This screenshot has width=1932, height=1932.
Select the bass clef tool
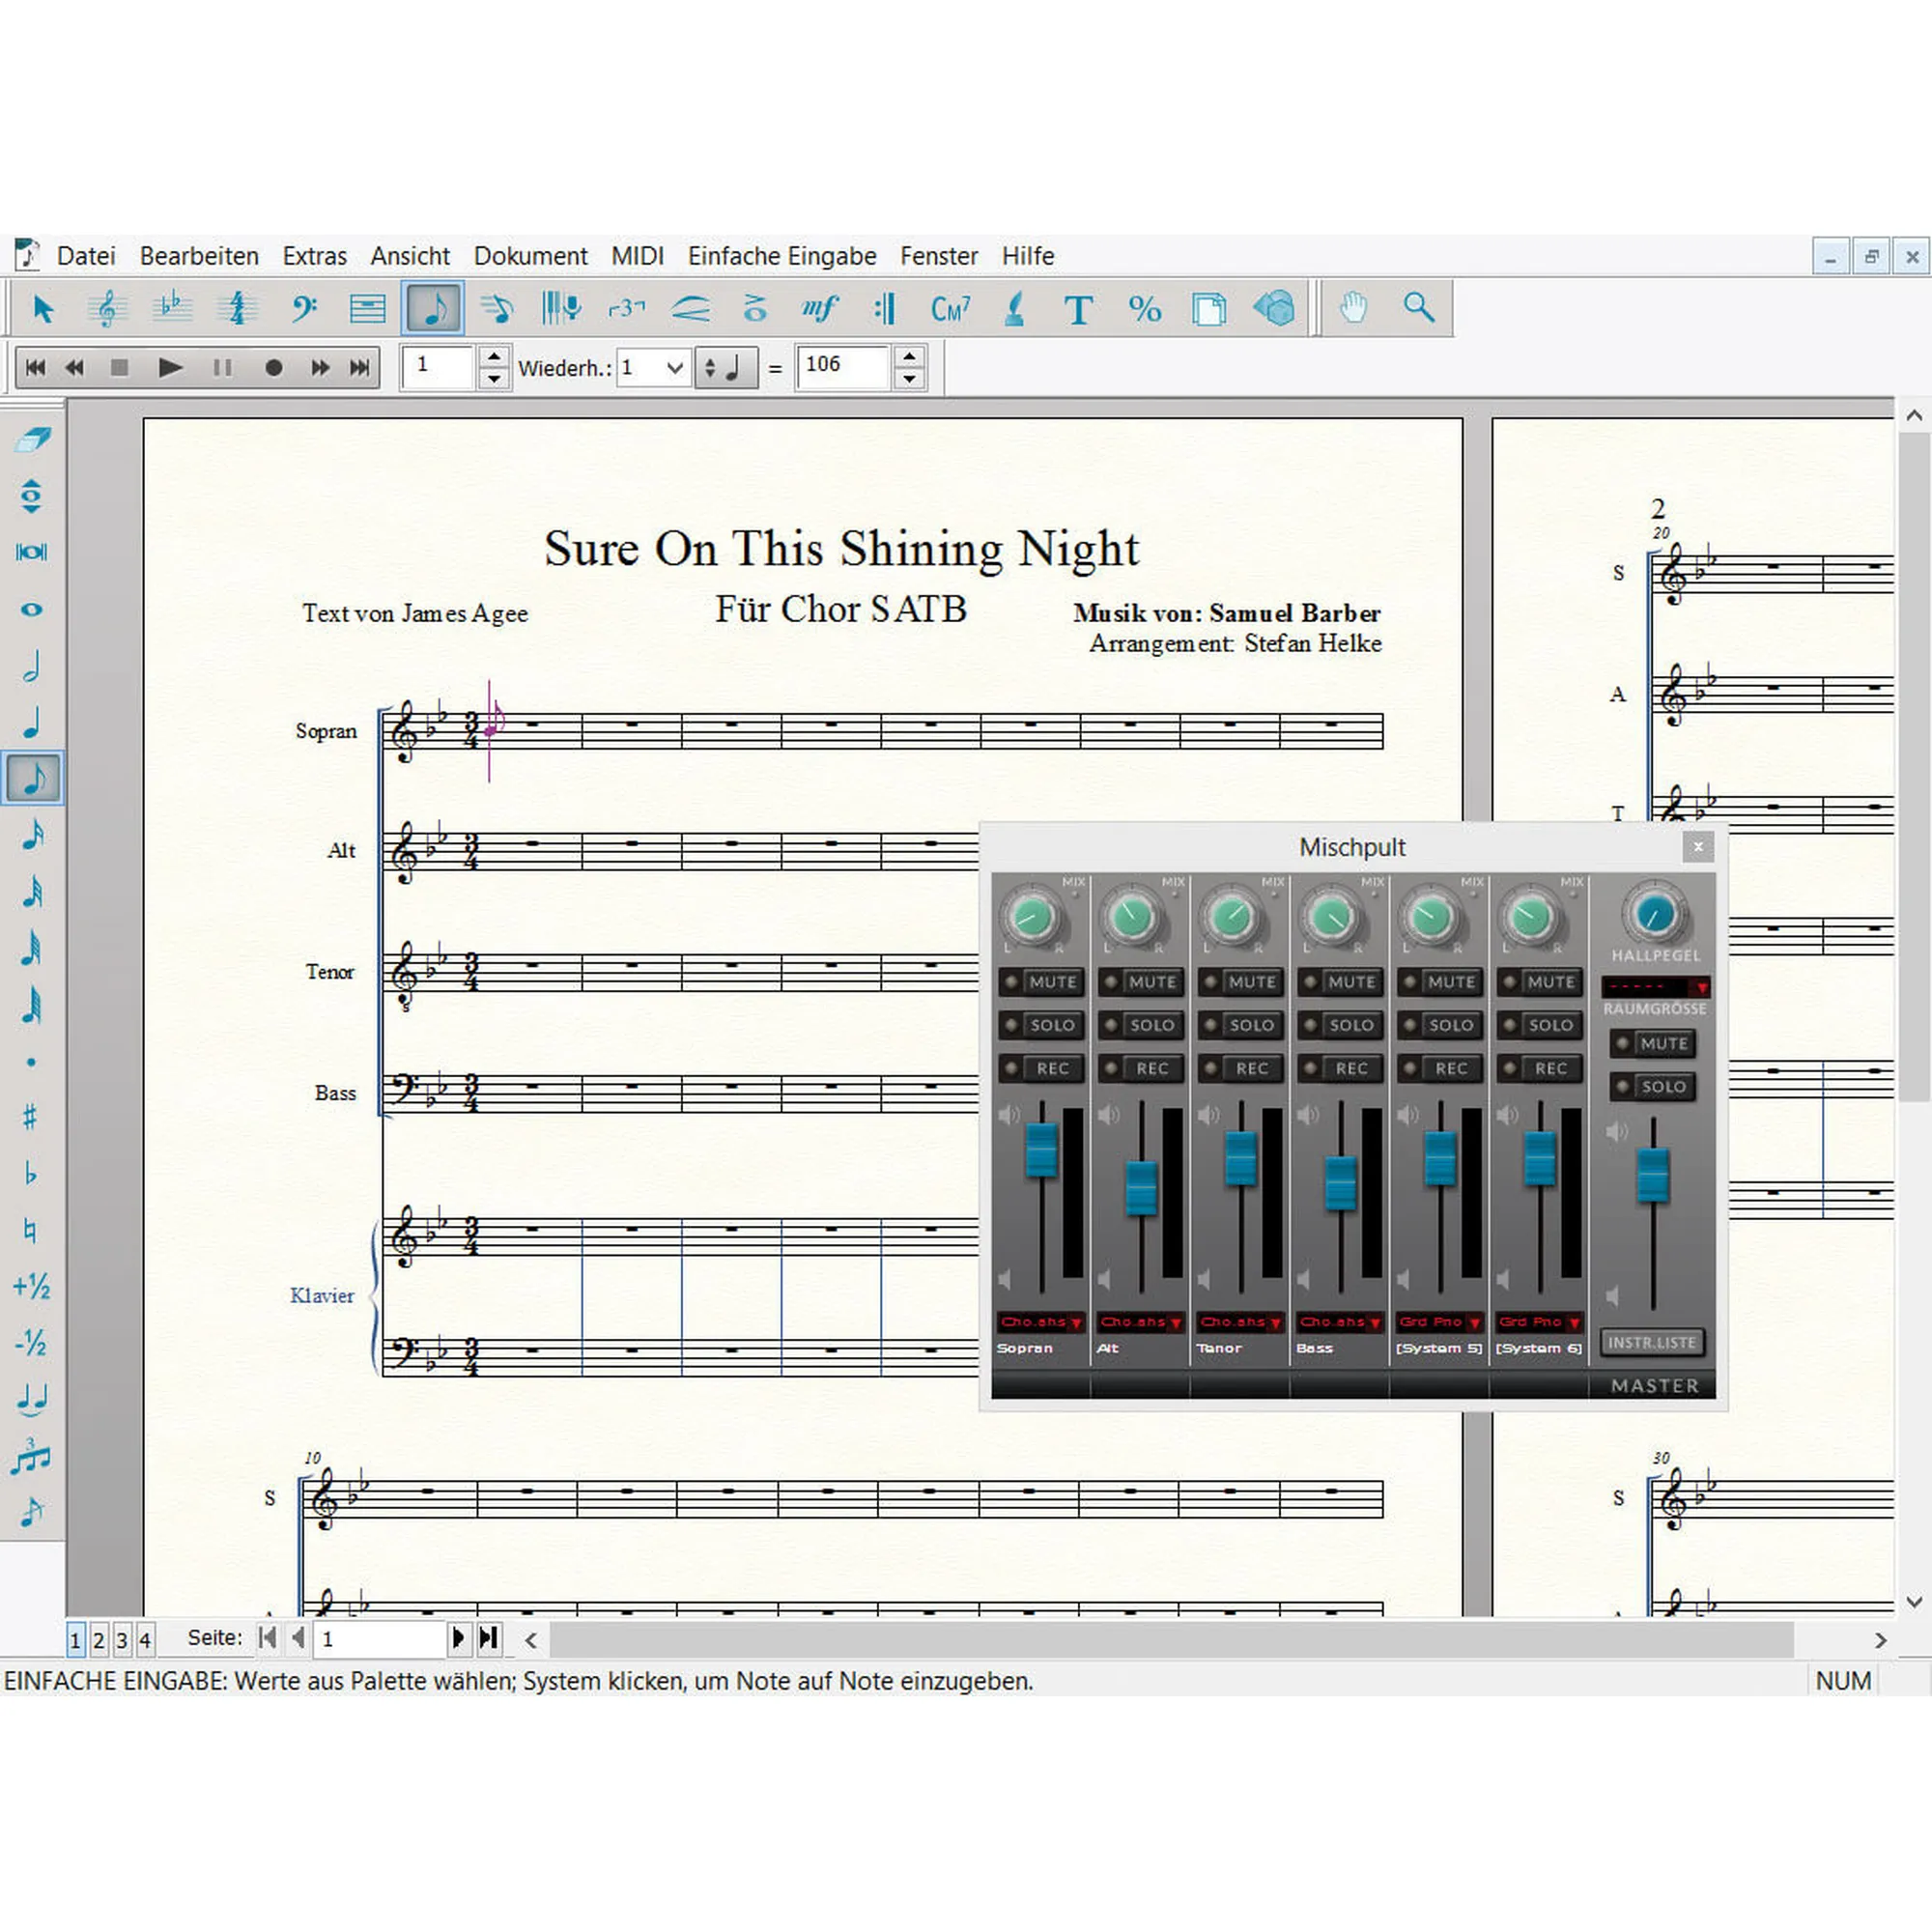pos(303,308)
